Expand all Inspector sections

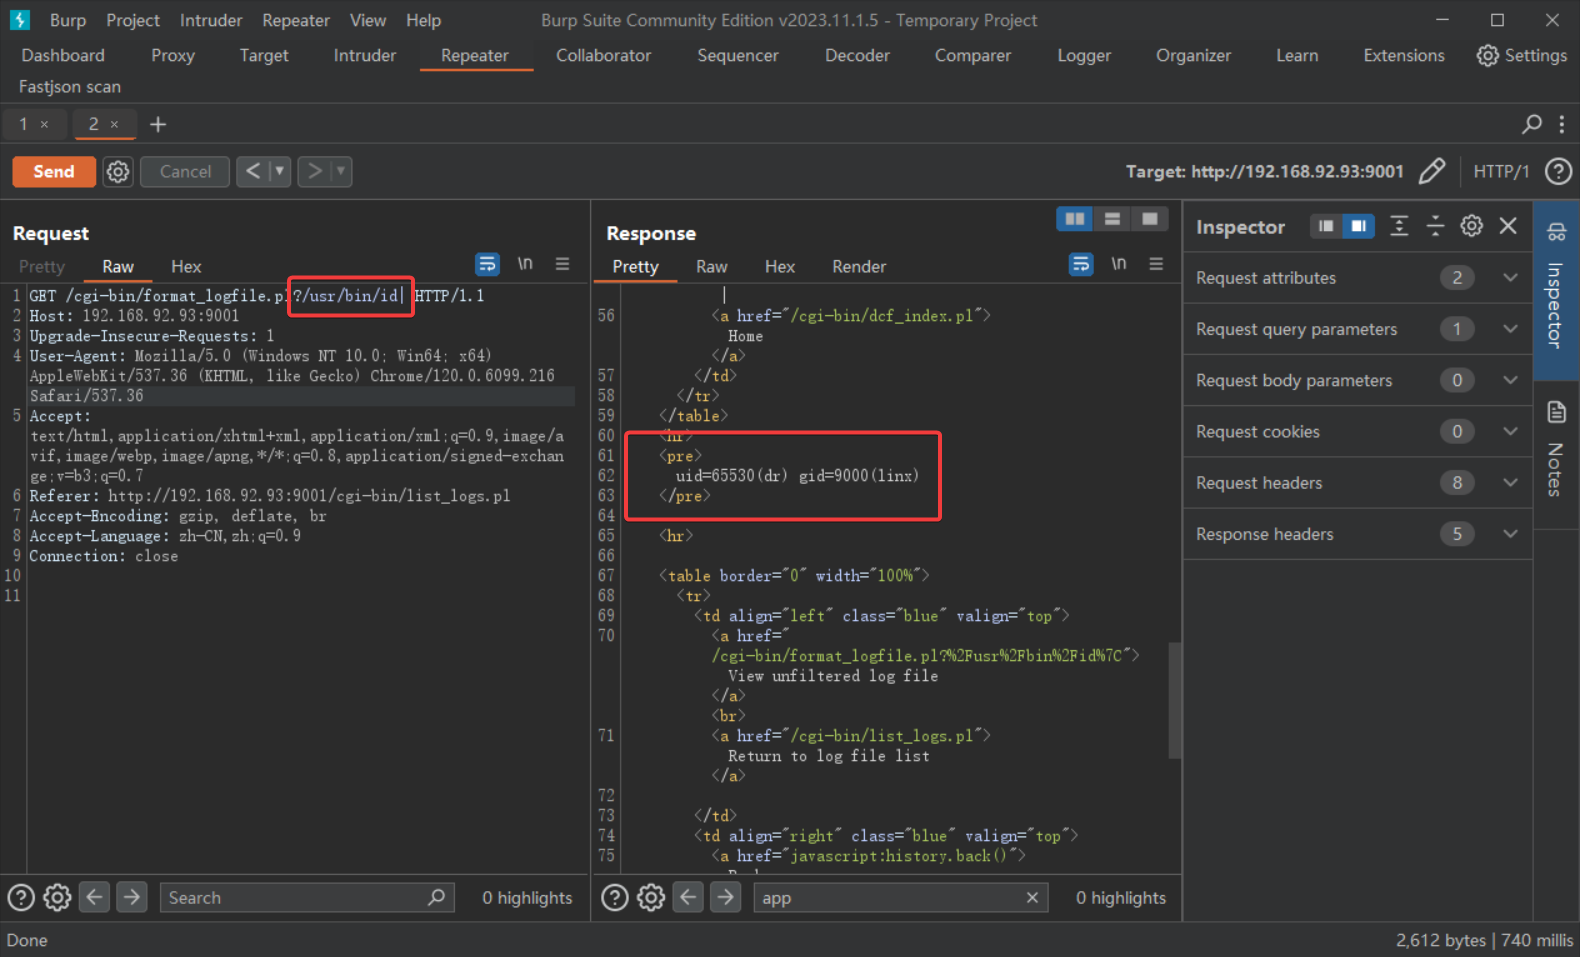coord(1399,226)
